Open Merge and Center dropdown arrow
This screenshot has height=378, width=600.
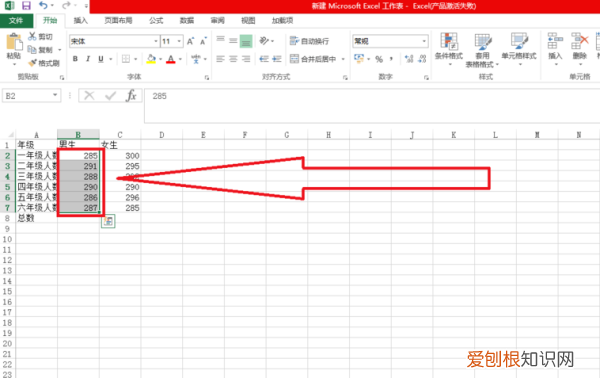(343, 59)
